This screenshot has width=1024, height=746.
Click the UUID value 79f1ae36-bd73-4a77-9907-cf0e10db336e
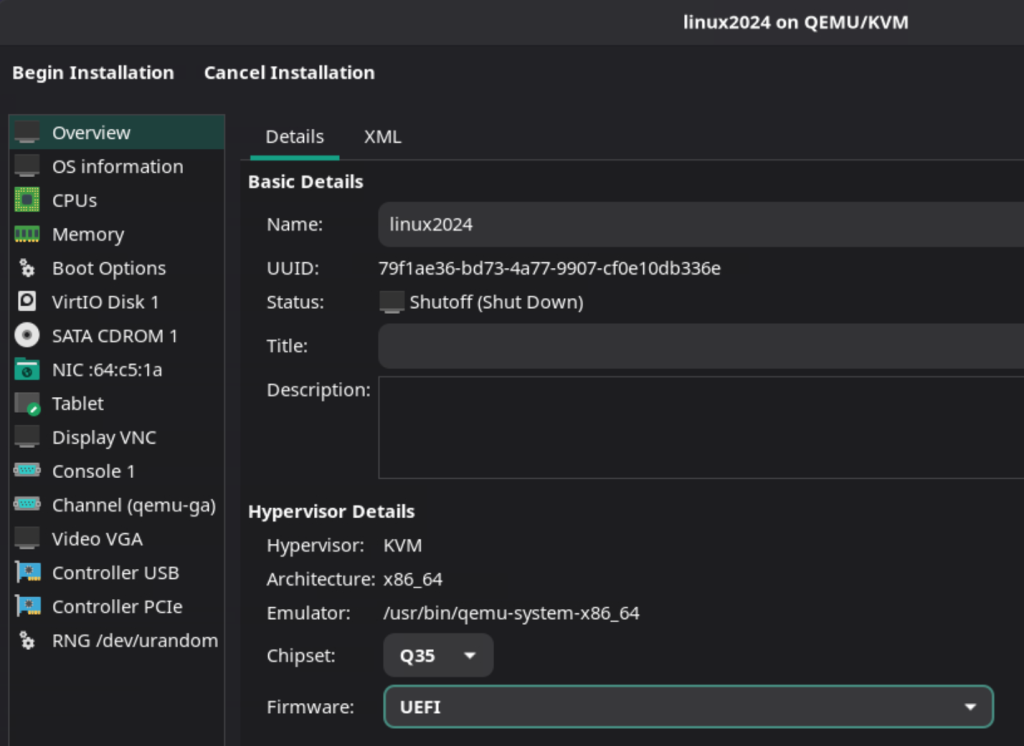coord(549,268)
